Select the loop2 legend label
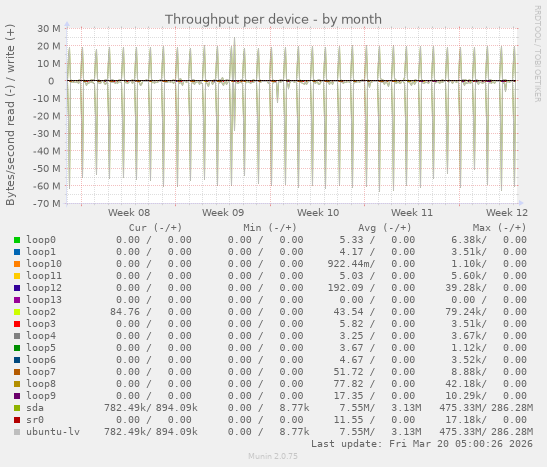The height and width of the screenshot is (467, 547). [41, 312]
